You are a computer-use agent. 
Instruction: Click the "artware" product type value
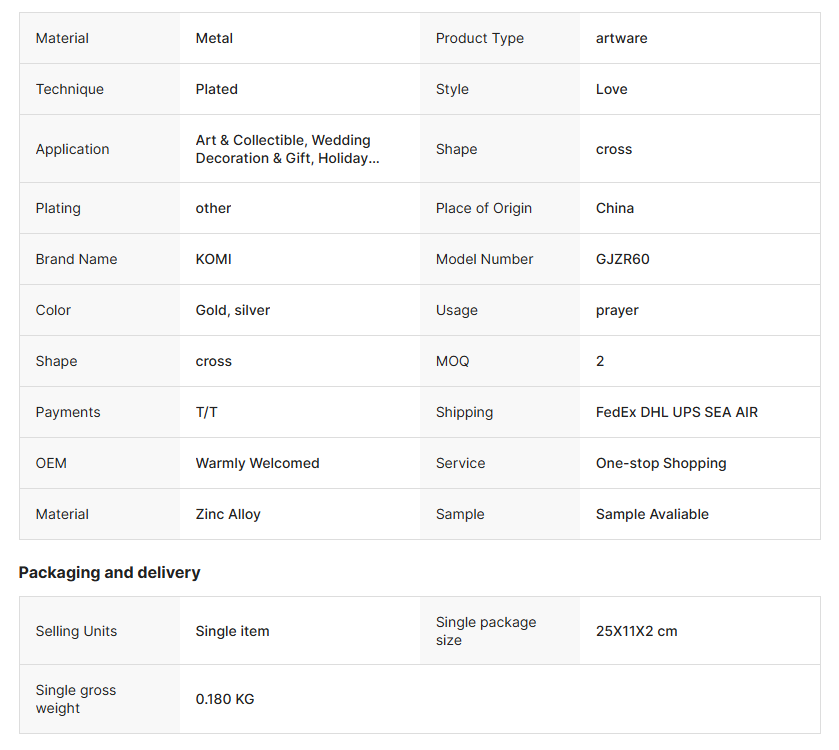pos(621,38)
